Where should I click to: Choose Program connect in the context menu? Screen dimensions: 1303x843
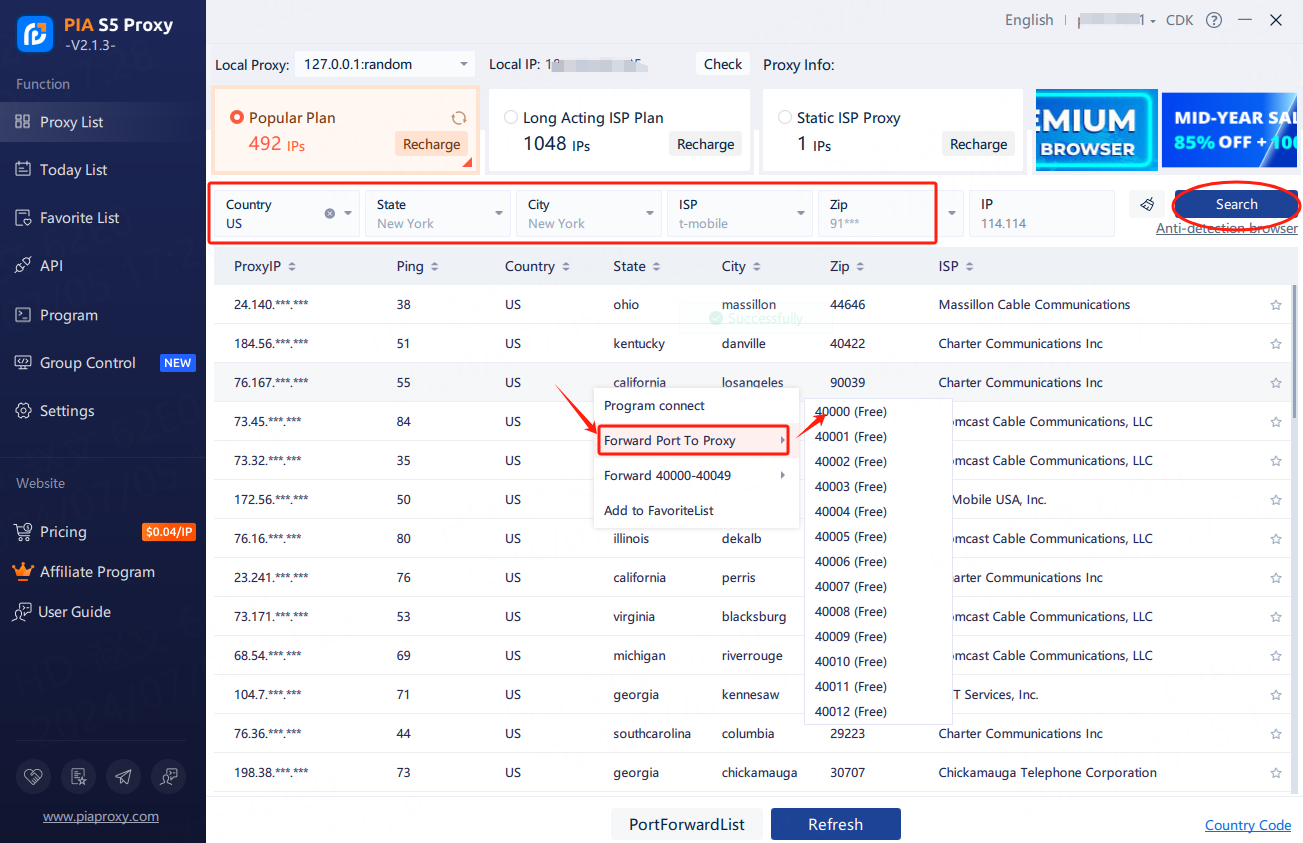tap(696, 406)
